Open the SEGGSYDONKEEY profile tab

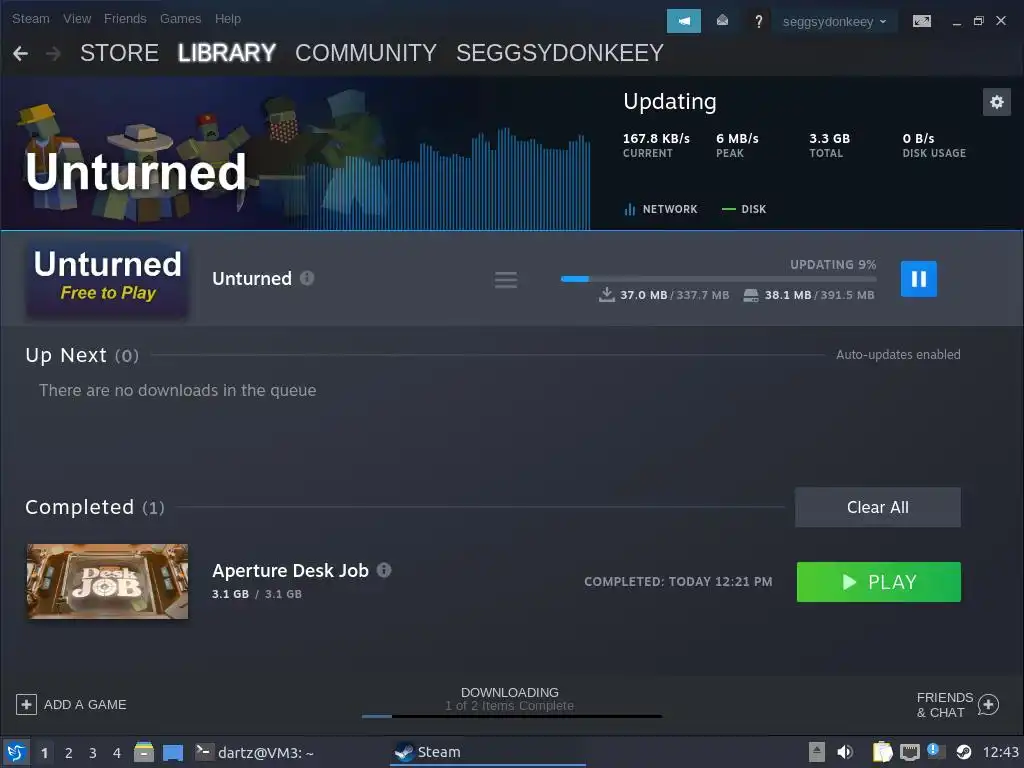(x=560, y=53)
